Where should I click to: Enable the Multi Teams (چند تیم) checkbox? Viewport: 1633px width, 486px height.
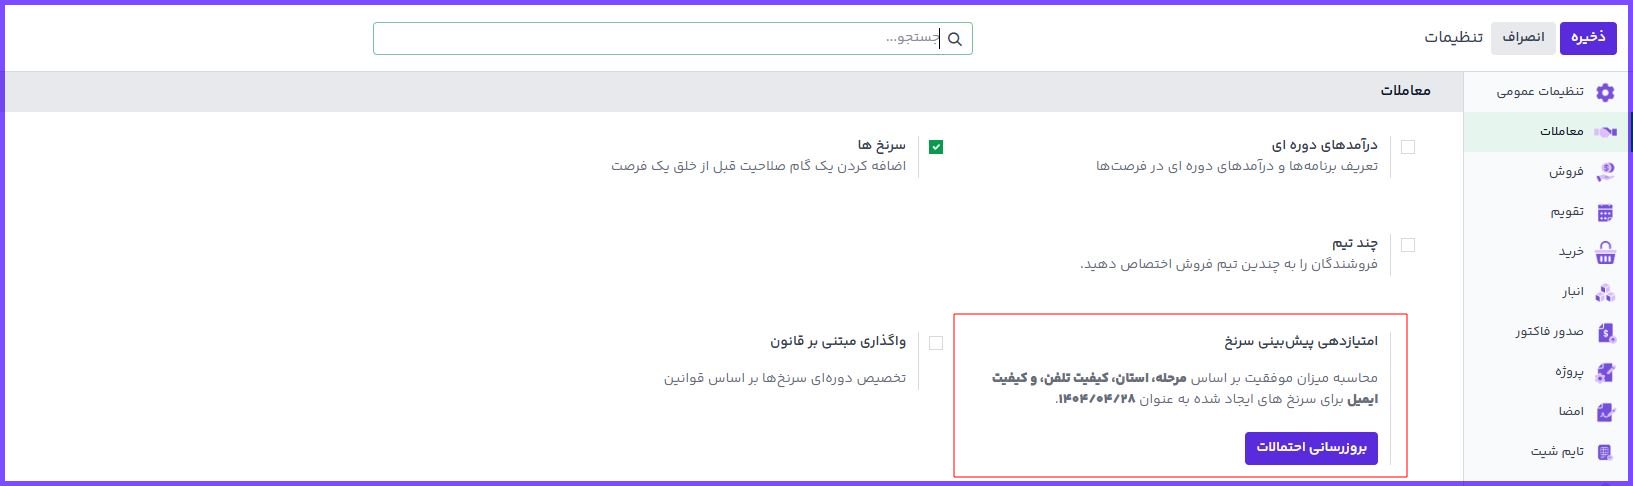1408,245
